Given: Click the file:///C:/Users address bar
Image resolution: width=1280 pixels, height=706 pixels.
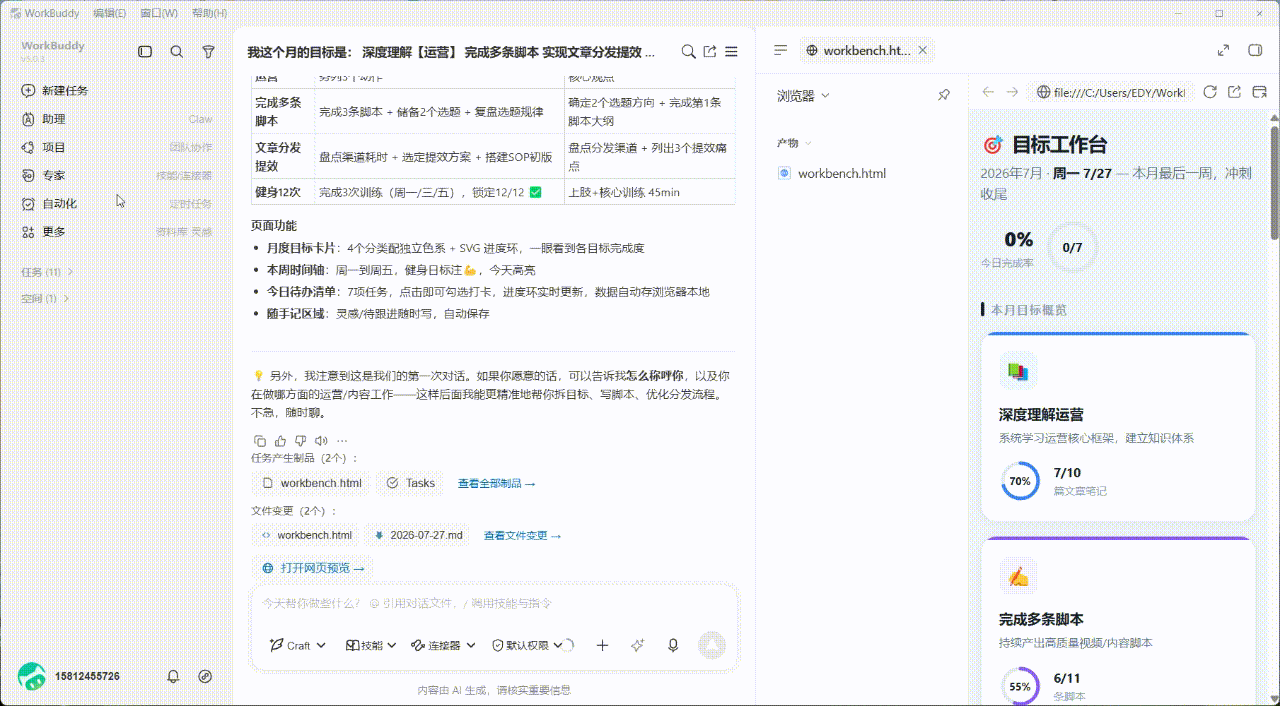Looking at the screenshot, I should pyautogui.click(x=1110, y=92).
